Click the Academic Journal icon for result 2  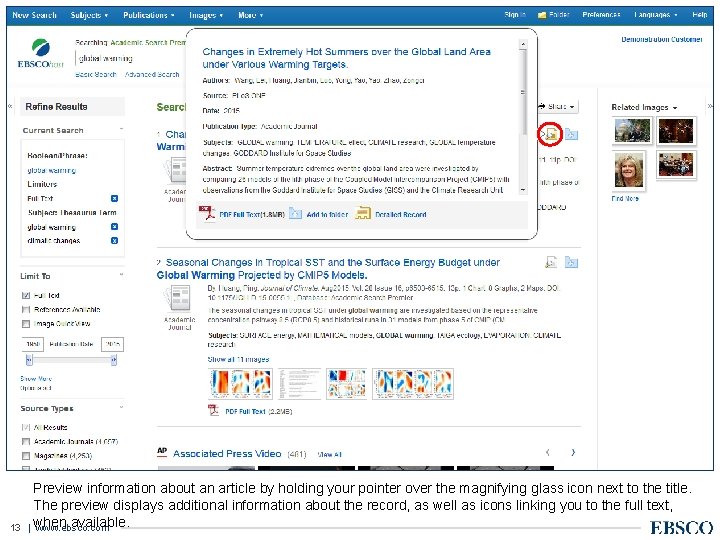point(180,298)
